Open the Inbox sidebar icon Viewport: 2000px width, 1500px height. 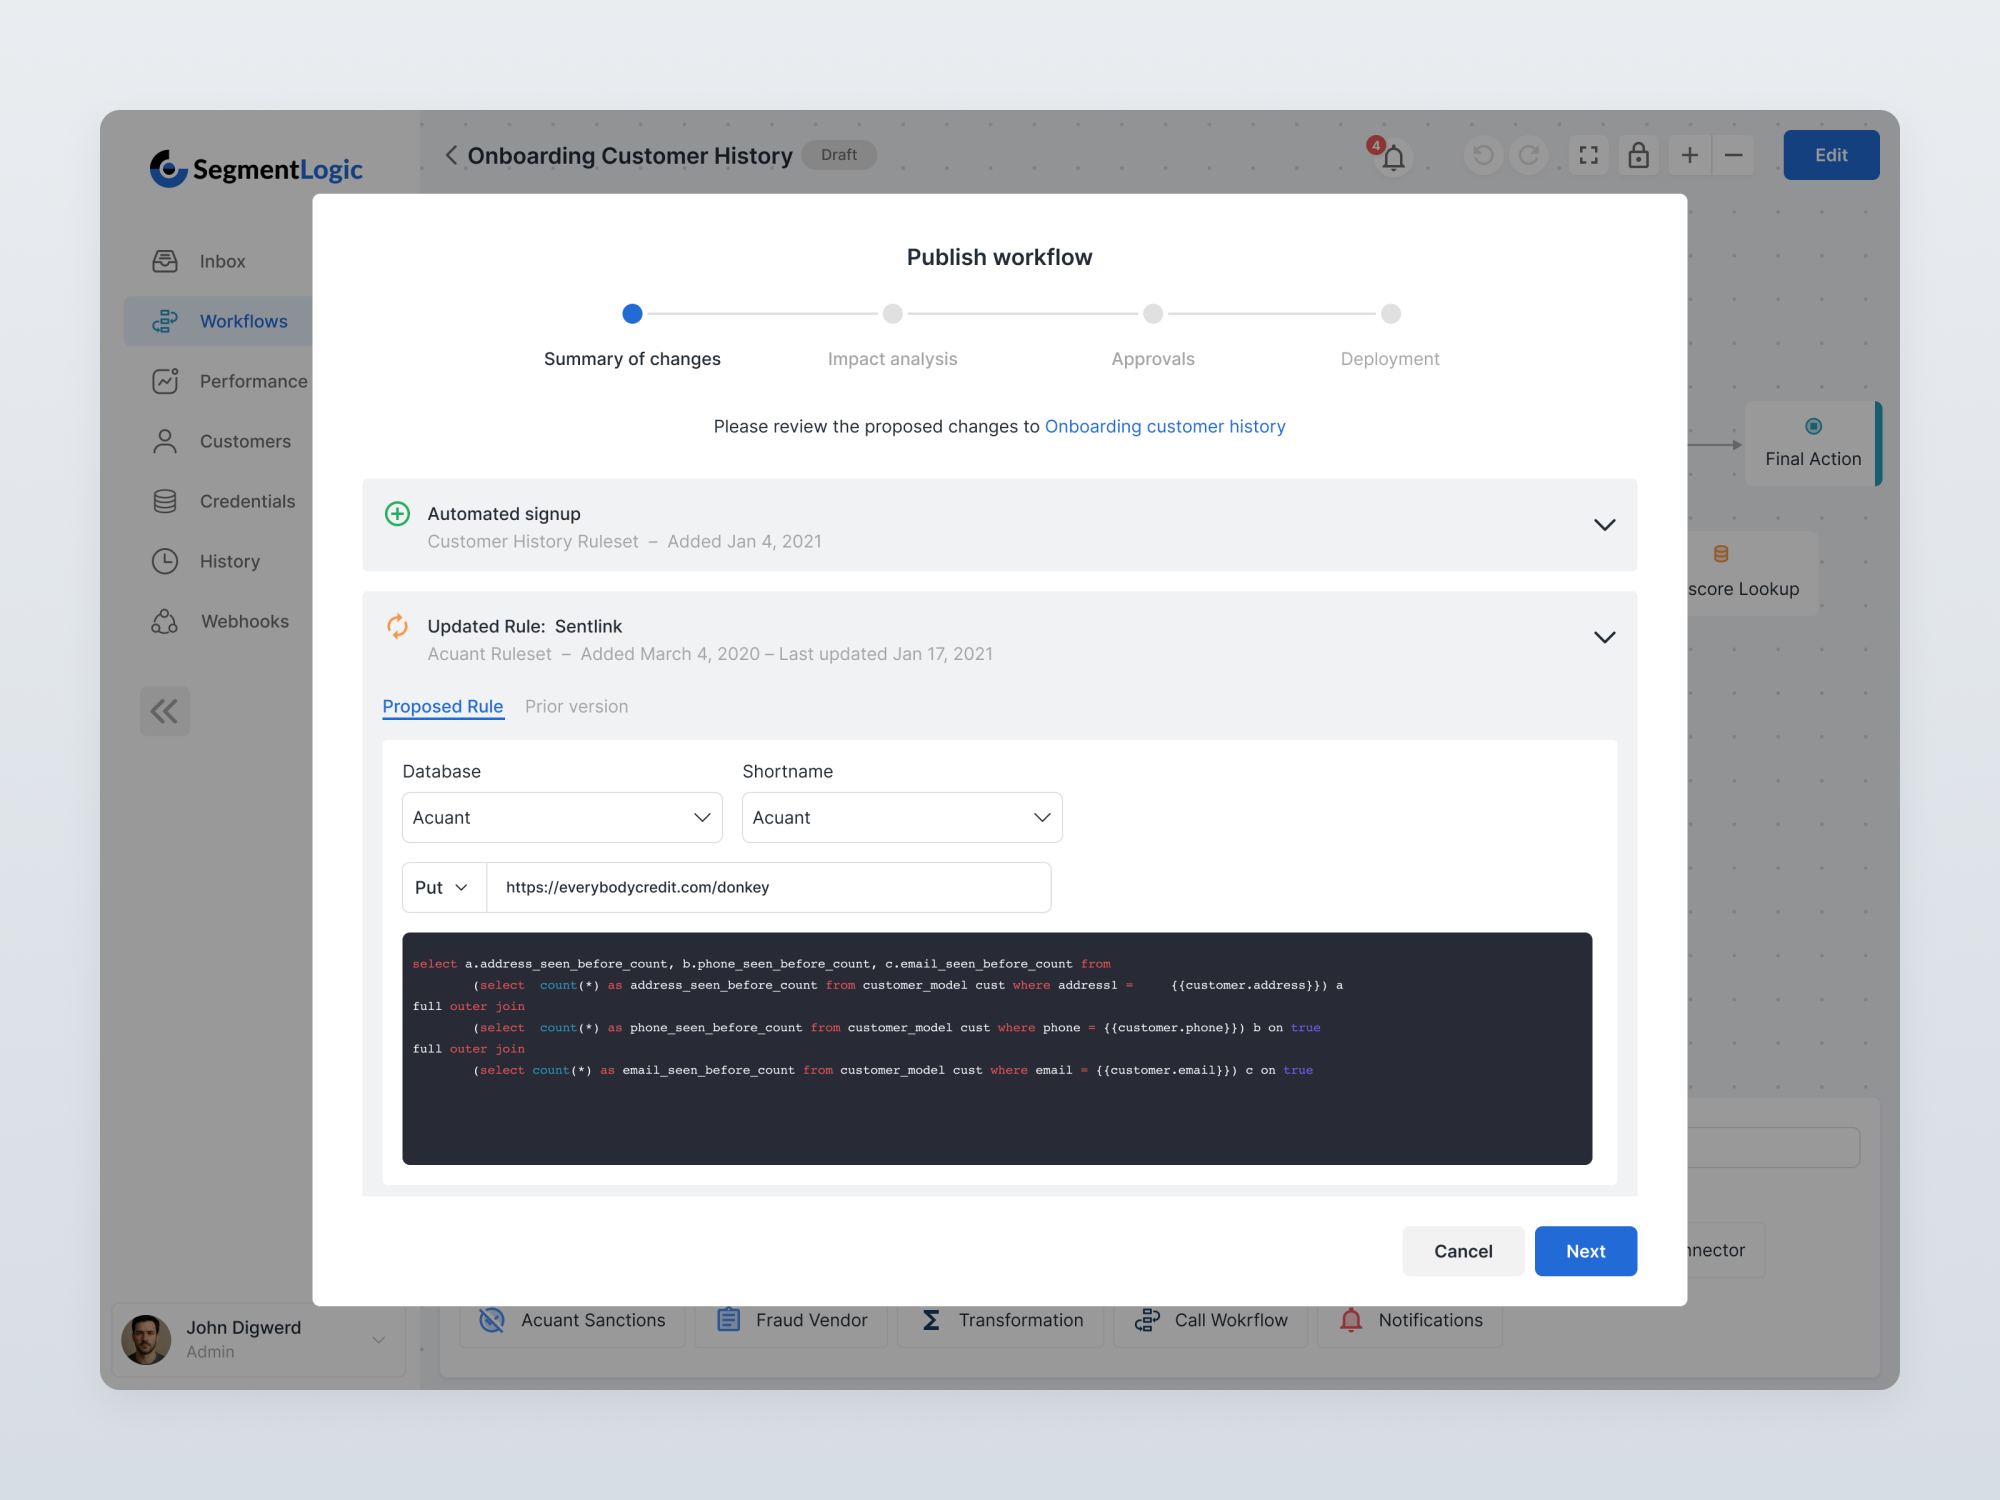[x=165, y=261]
